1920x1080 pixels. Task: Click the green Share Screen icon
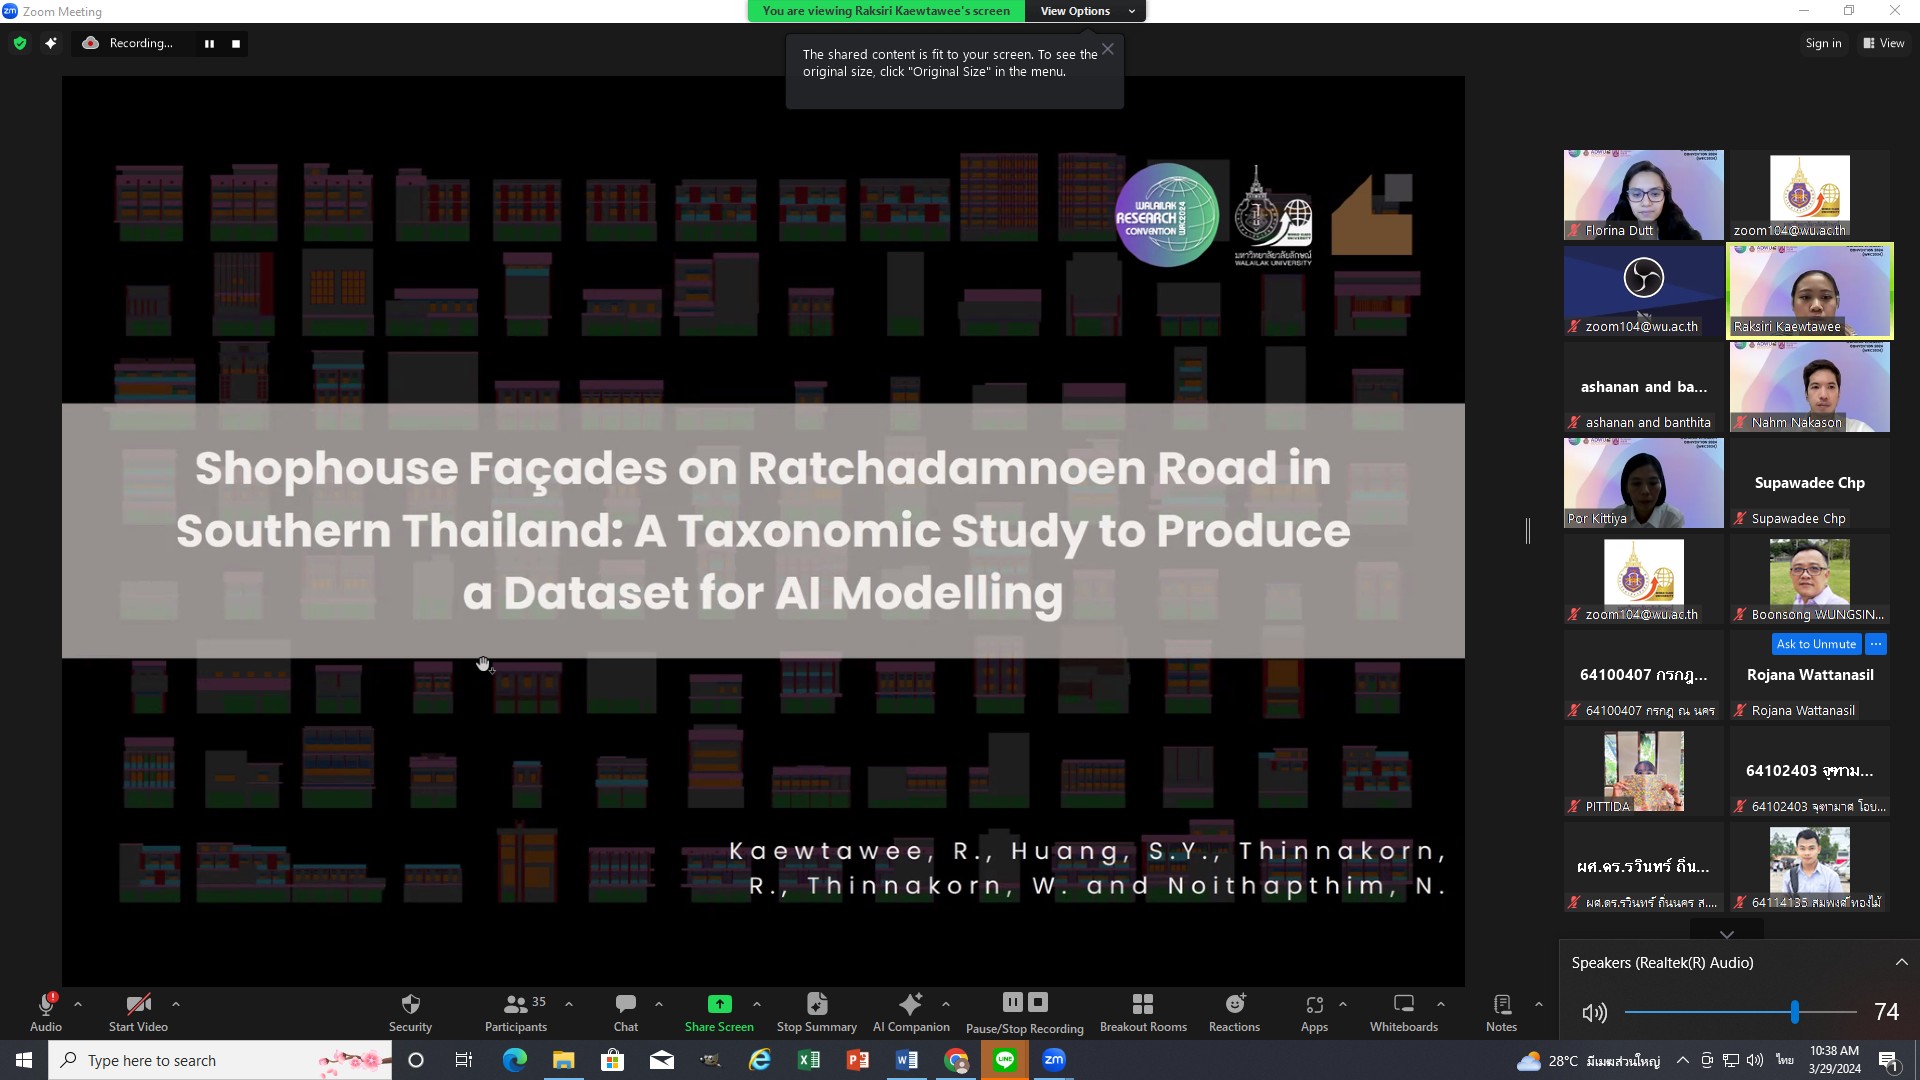pyautogui.click(x=719, y=1004)
